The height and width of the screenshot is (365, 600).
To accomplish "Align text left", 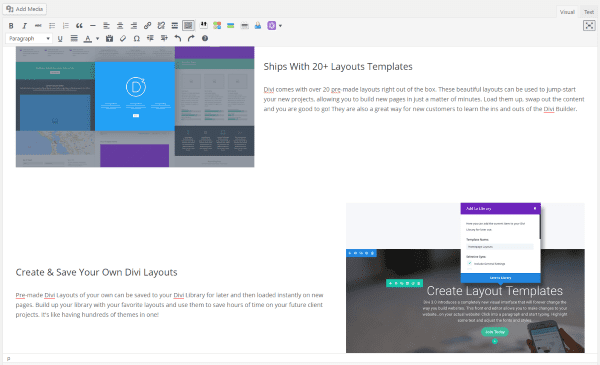I will point(106,26).
